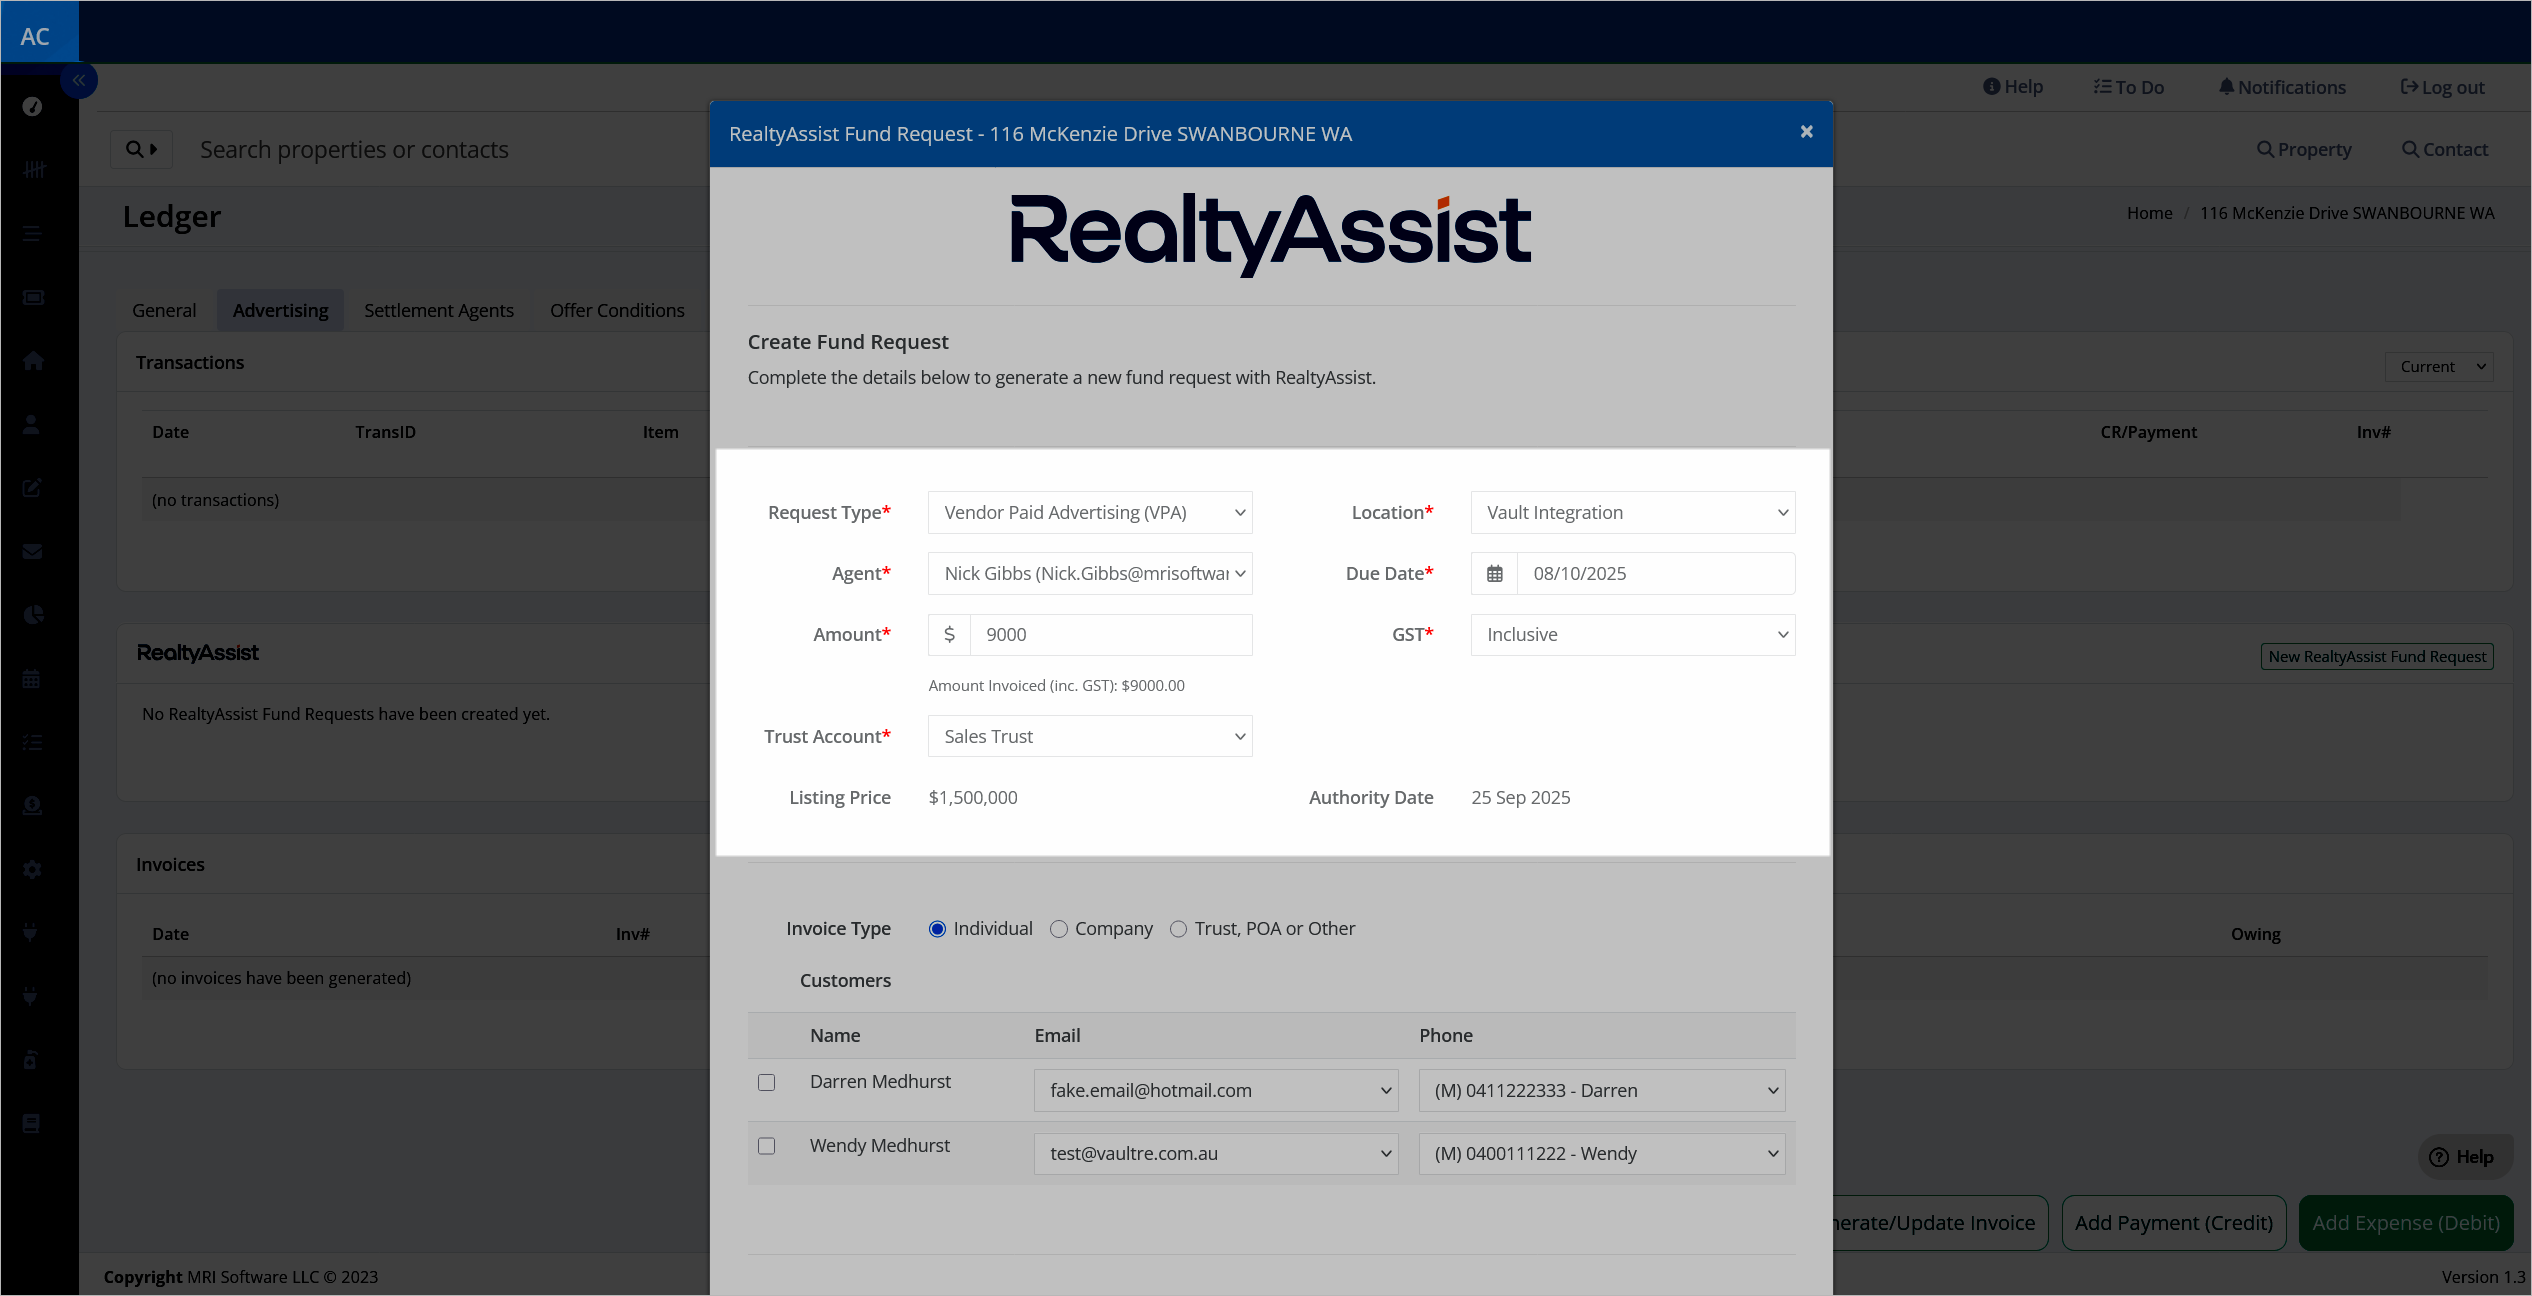Click the Listing Price value $1,500,000
The height and width of the screenshot is (1296, 2532).
(x=973, y=798)
